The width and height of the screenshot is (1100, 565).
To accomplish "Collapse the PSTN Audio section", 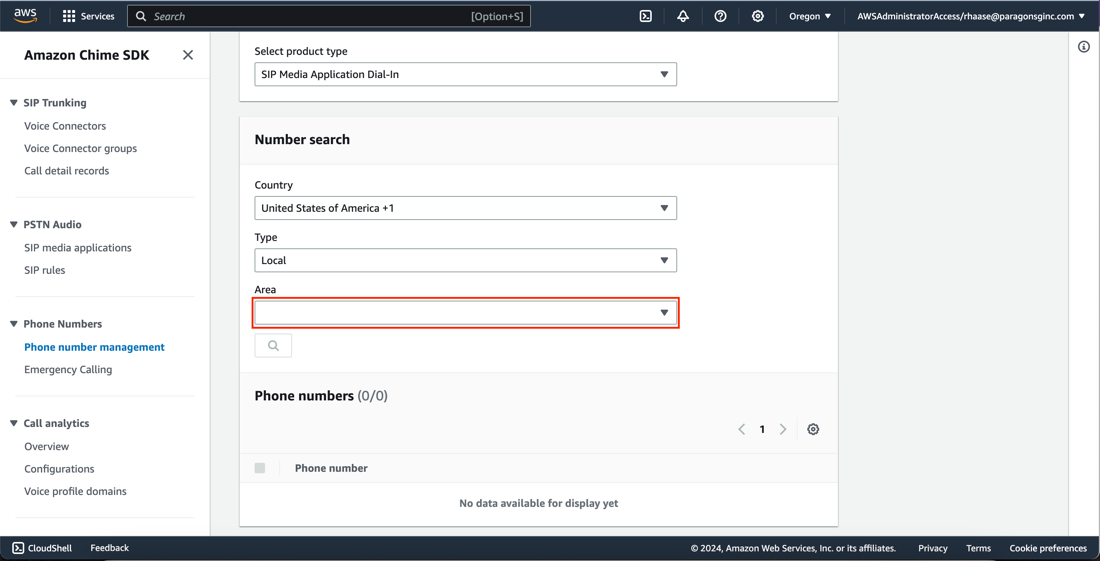I will [x=14, y=225].
